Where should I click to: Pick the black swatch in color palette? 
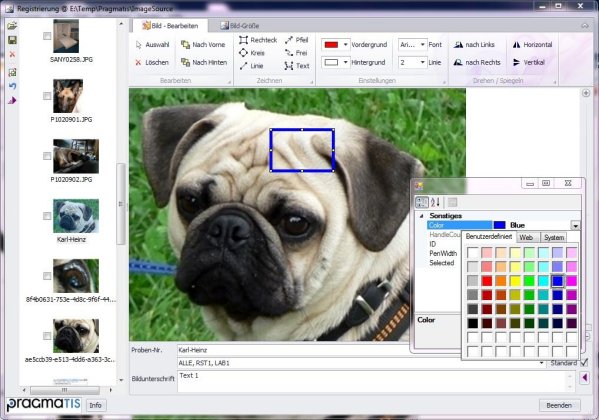pos(473,323)
